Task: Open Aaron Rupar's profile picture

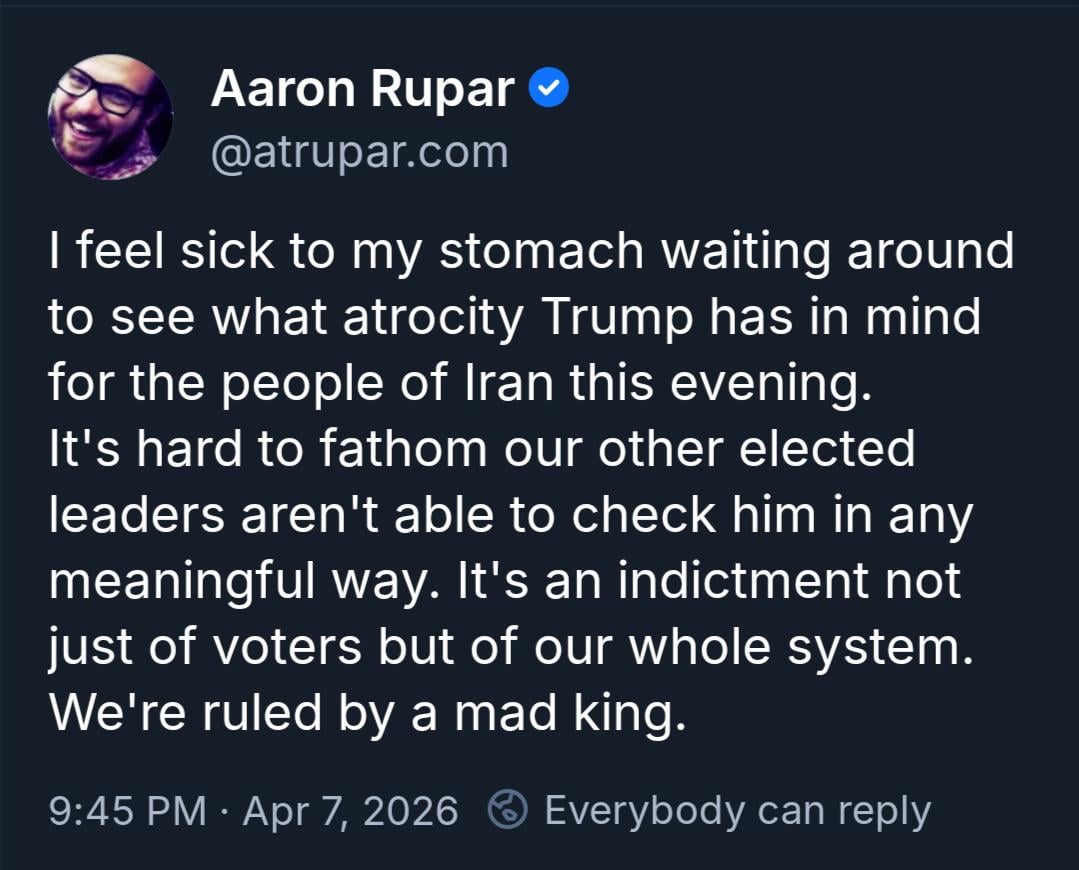Action: click(110, 117)
